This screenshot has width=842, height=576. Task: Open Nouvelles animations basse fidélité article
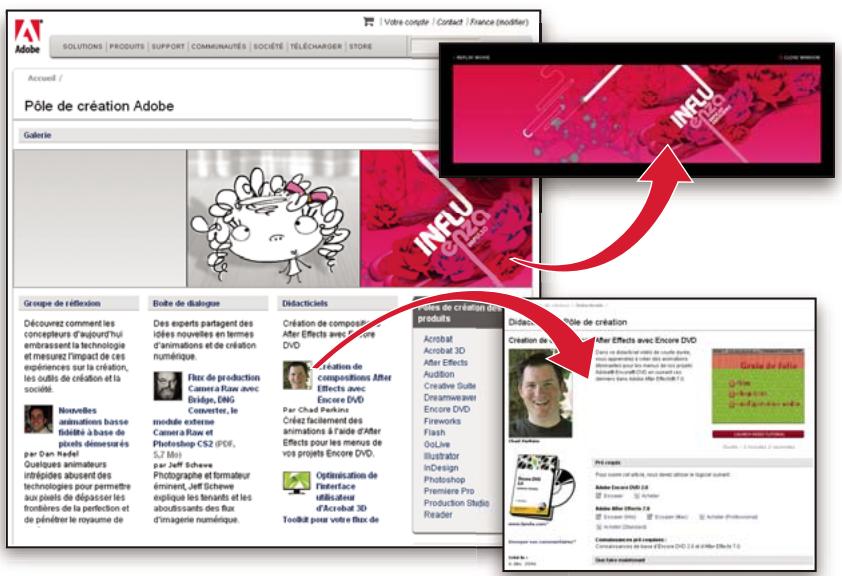click(x=93, y=427)
